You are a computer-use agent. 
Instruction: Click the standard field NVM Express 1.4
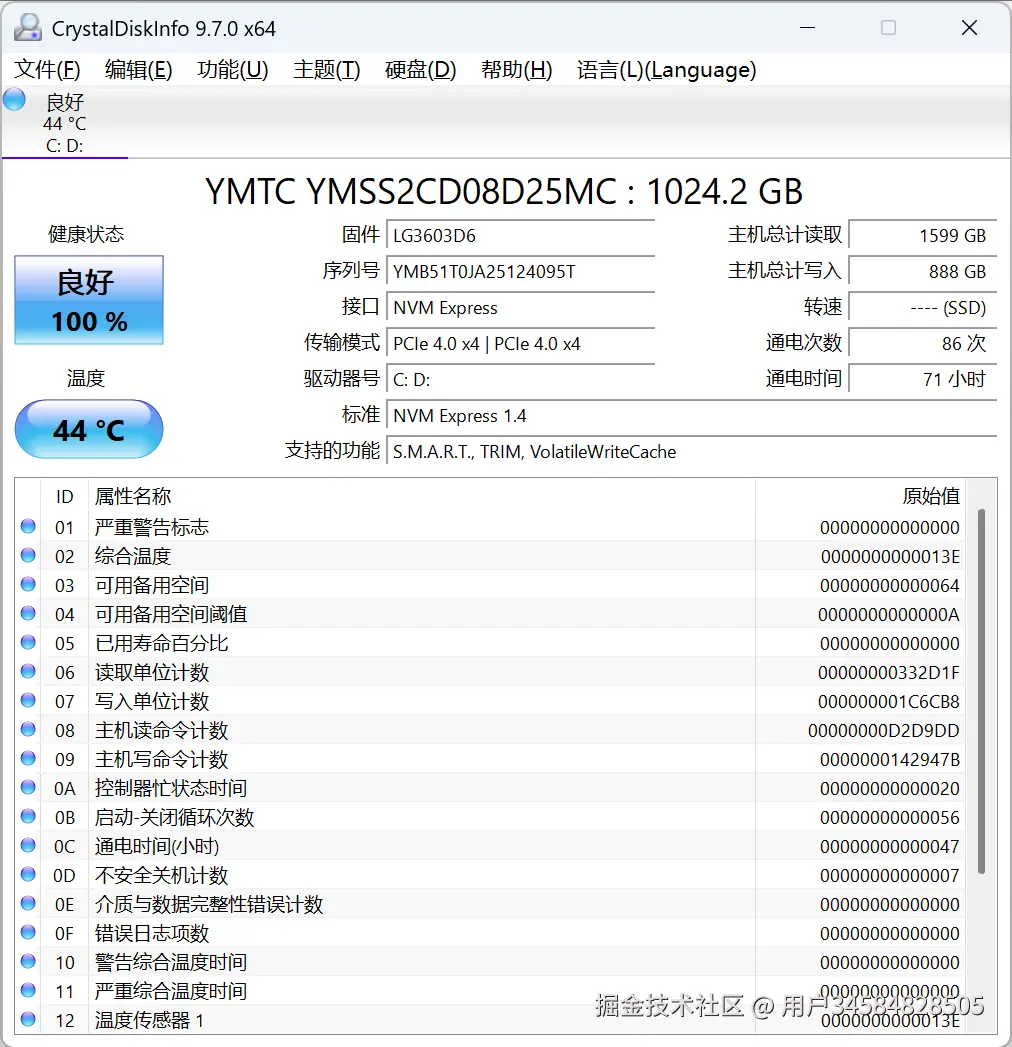tap(692, 416)
